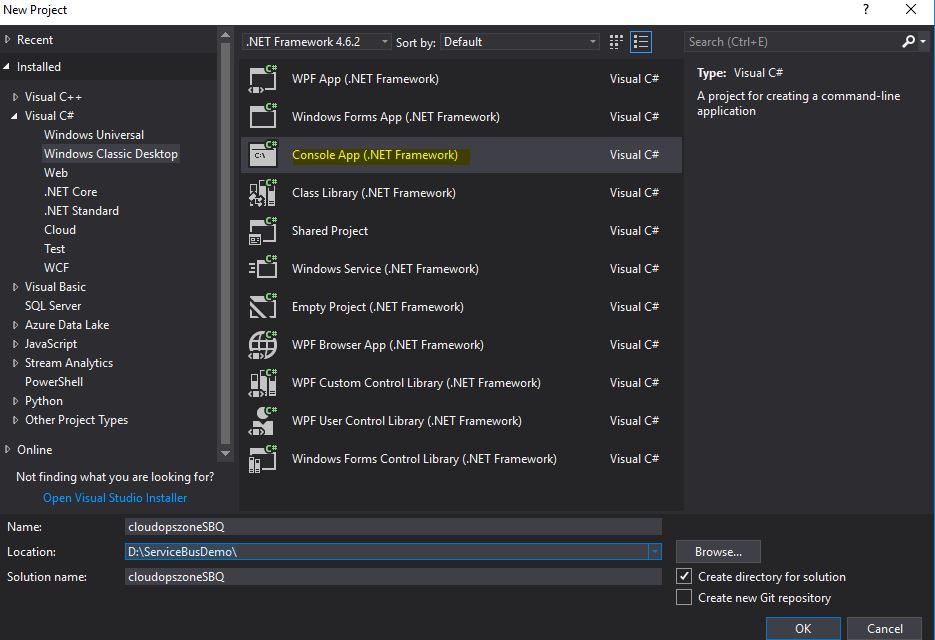
Task: Open the Location path dropdown arrow
Action: pyautogui.click(x=655, y=552)
